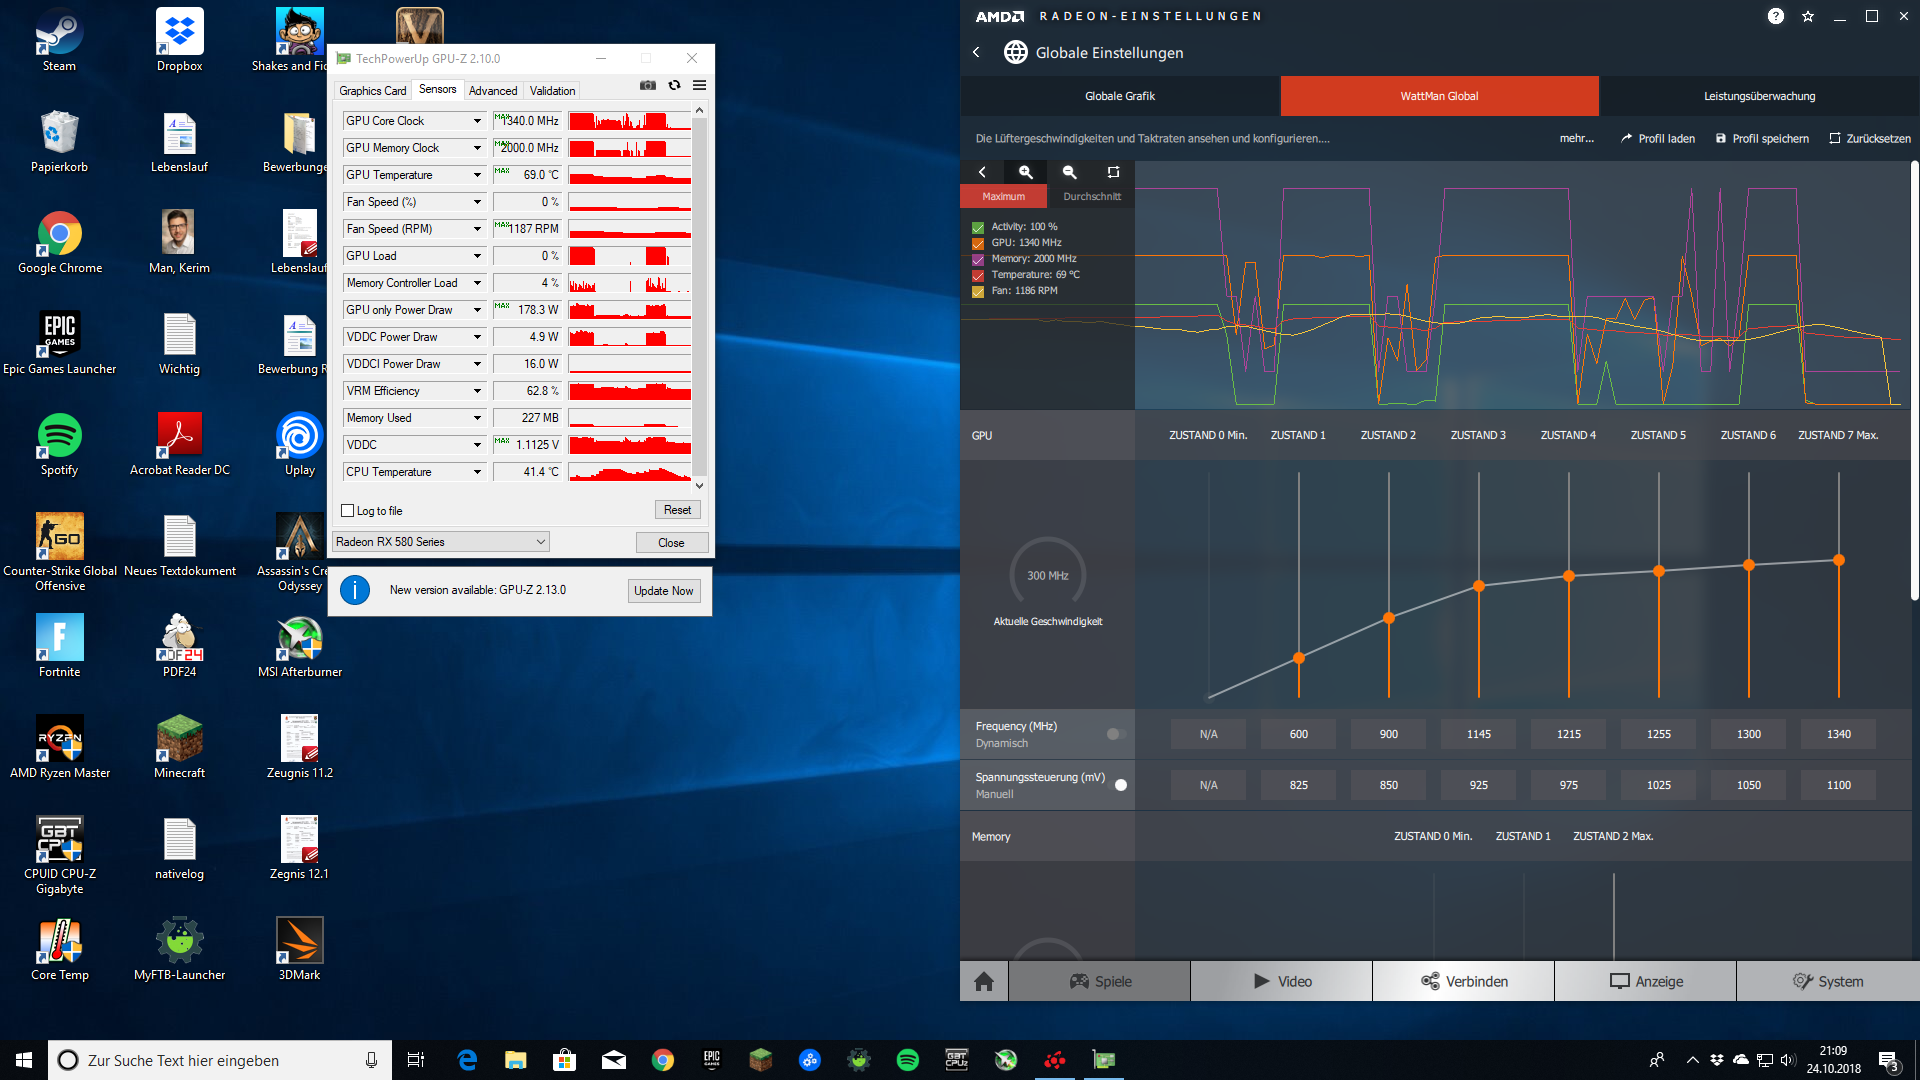This screenshot has height=1080, width=1920.
Task: Zoom out on the WattMan graph
Action: click(1069, 172)
